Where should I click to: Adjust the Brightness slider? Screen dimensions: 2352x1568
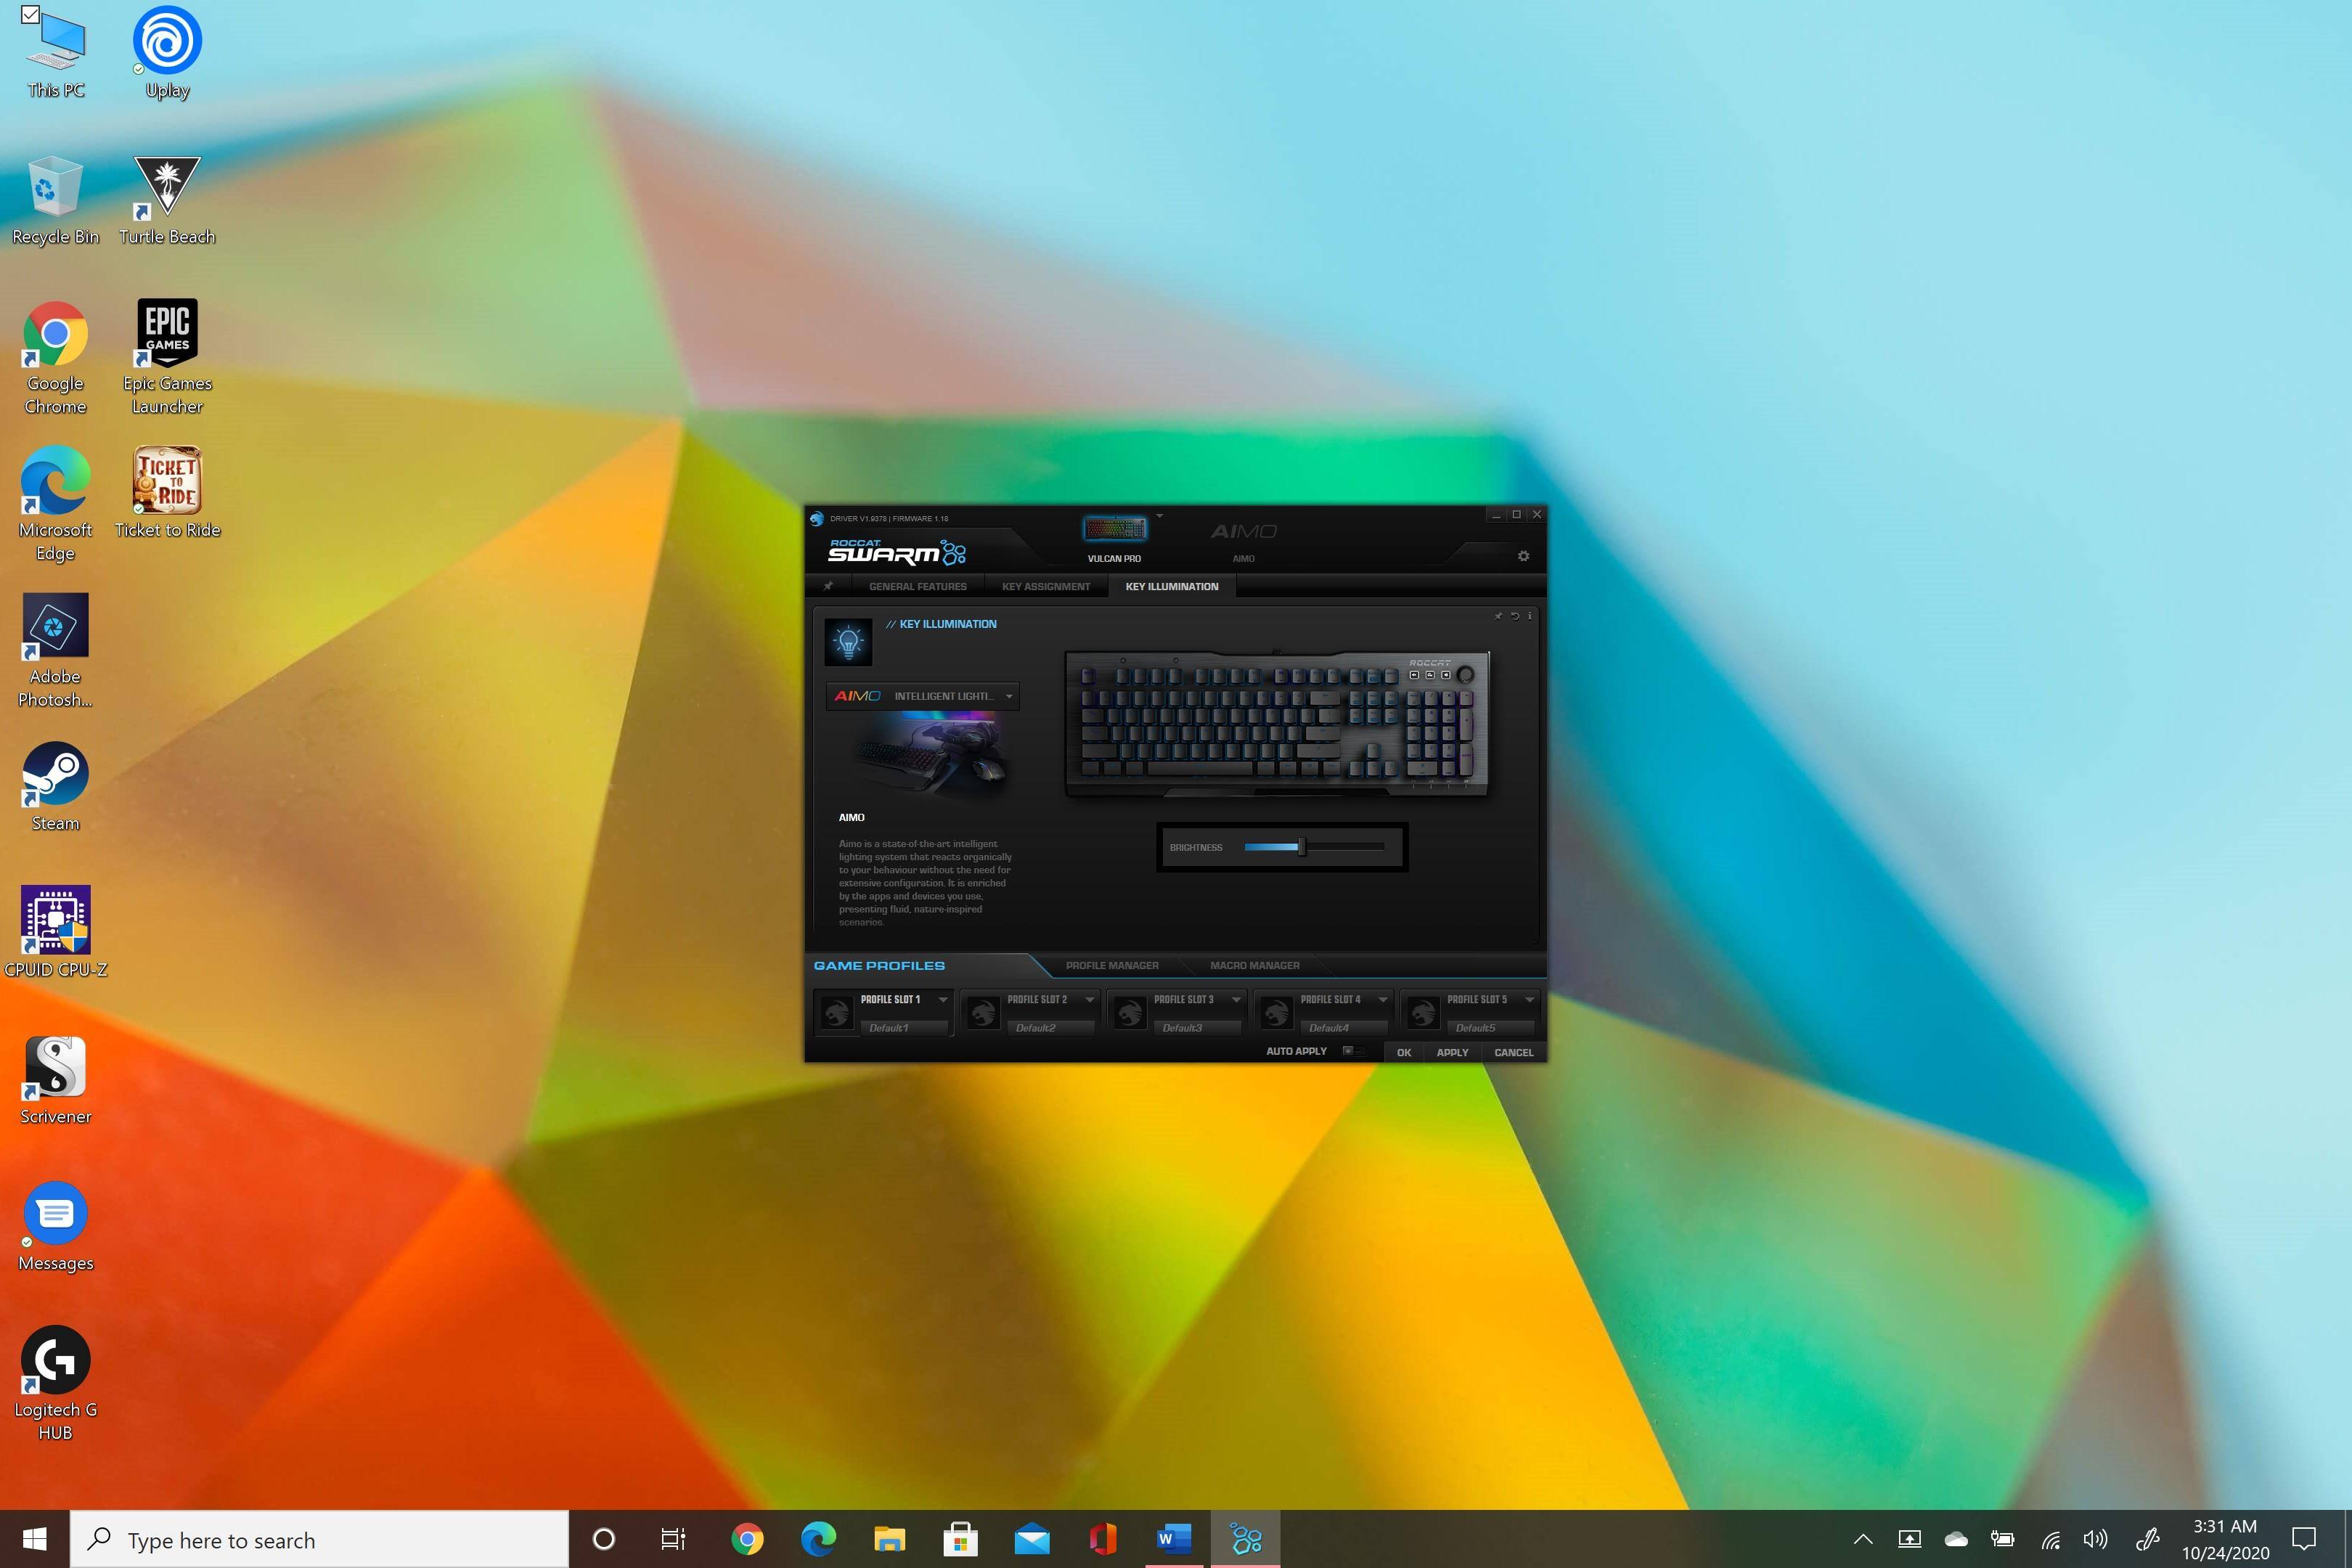click(1300, 846)
